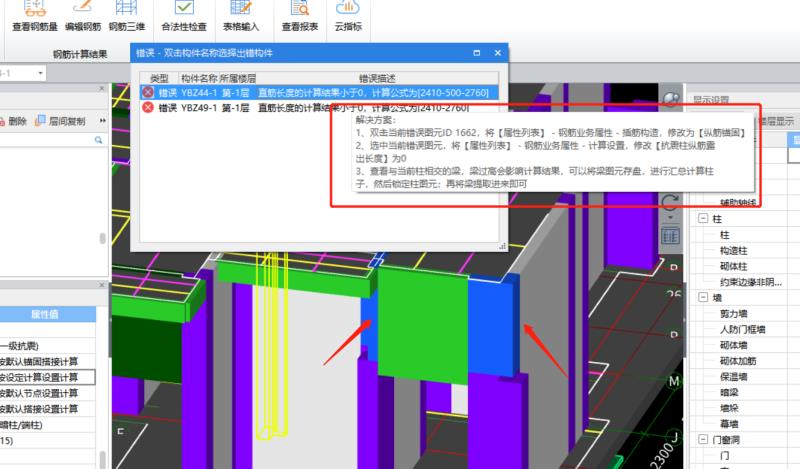Select 砌体加筋 in tree
The height and width of the screenshot is (469, 800).
tap(738, 361)
